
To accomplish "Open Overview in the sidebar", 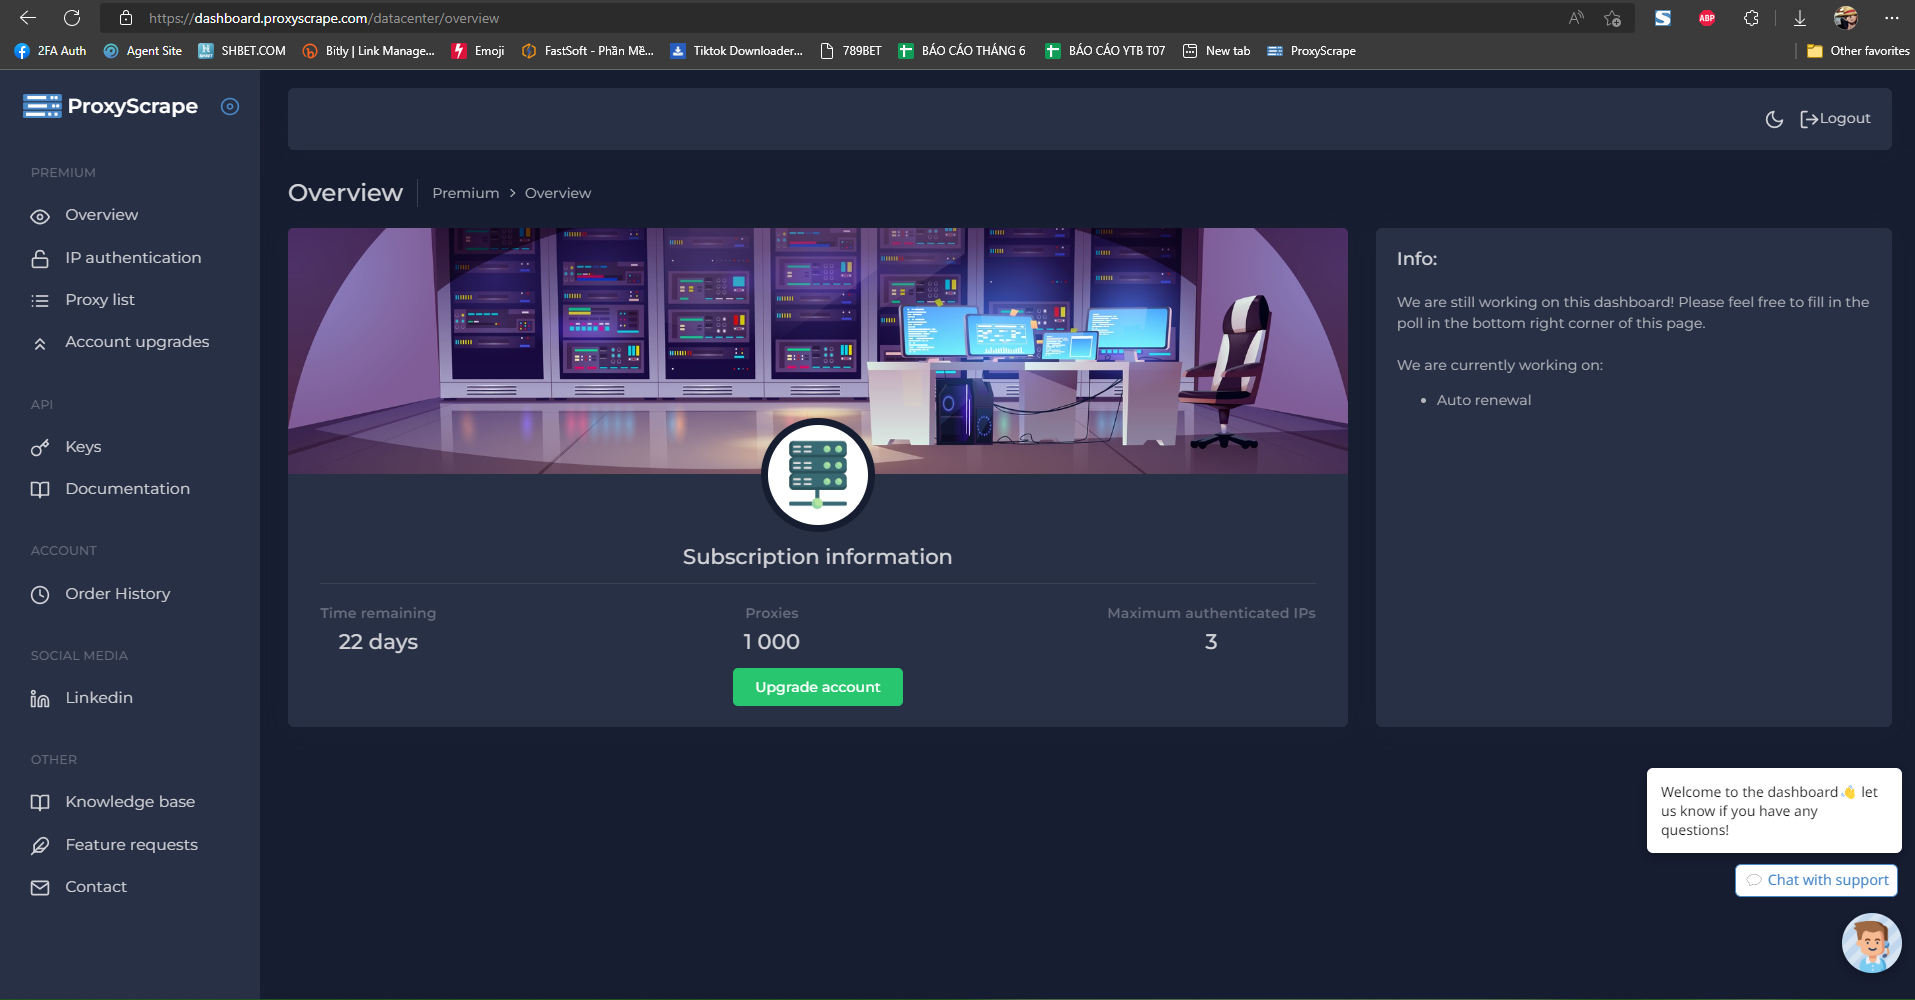I will pos(102,215).
